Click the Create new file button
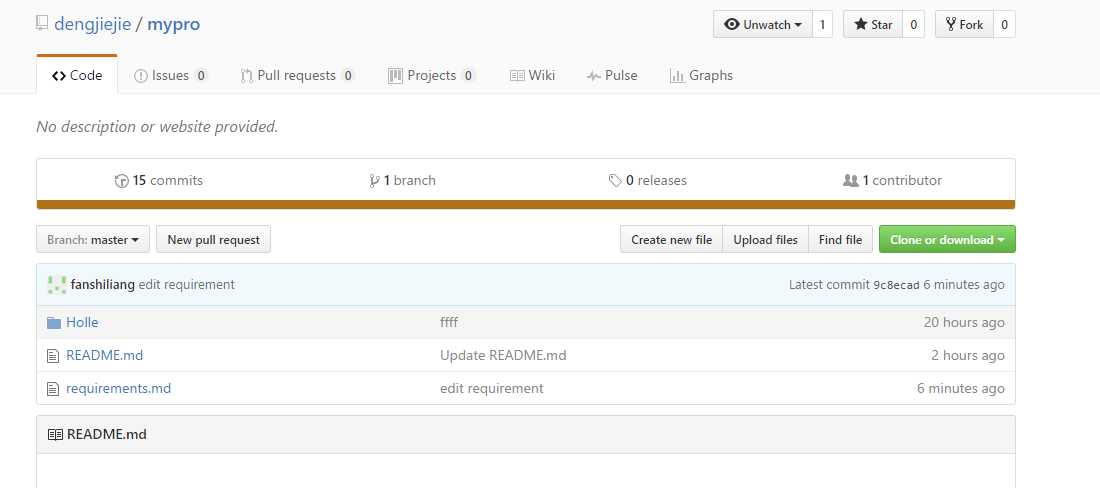 [x=671, y=239]
